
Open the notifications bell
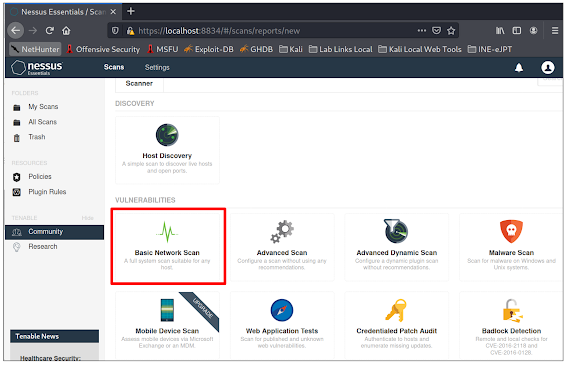click(519, 67)
